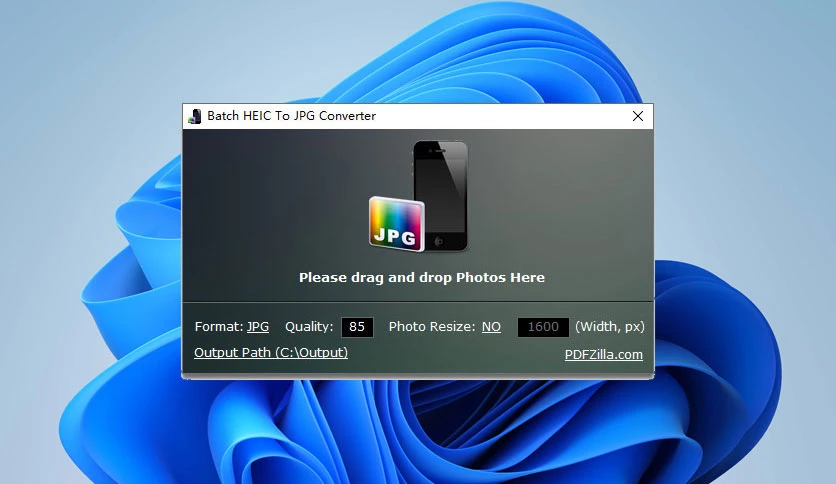Change the JPG format link

click(258, 327)
